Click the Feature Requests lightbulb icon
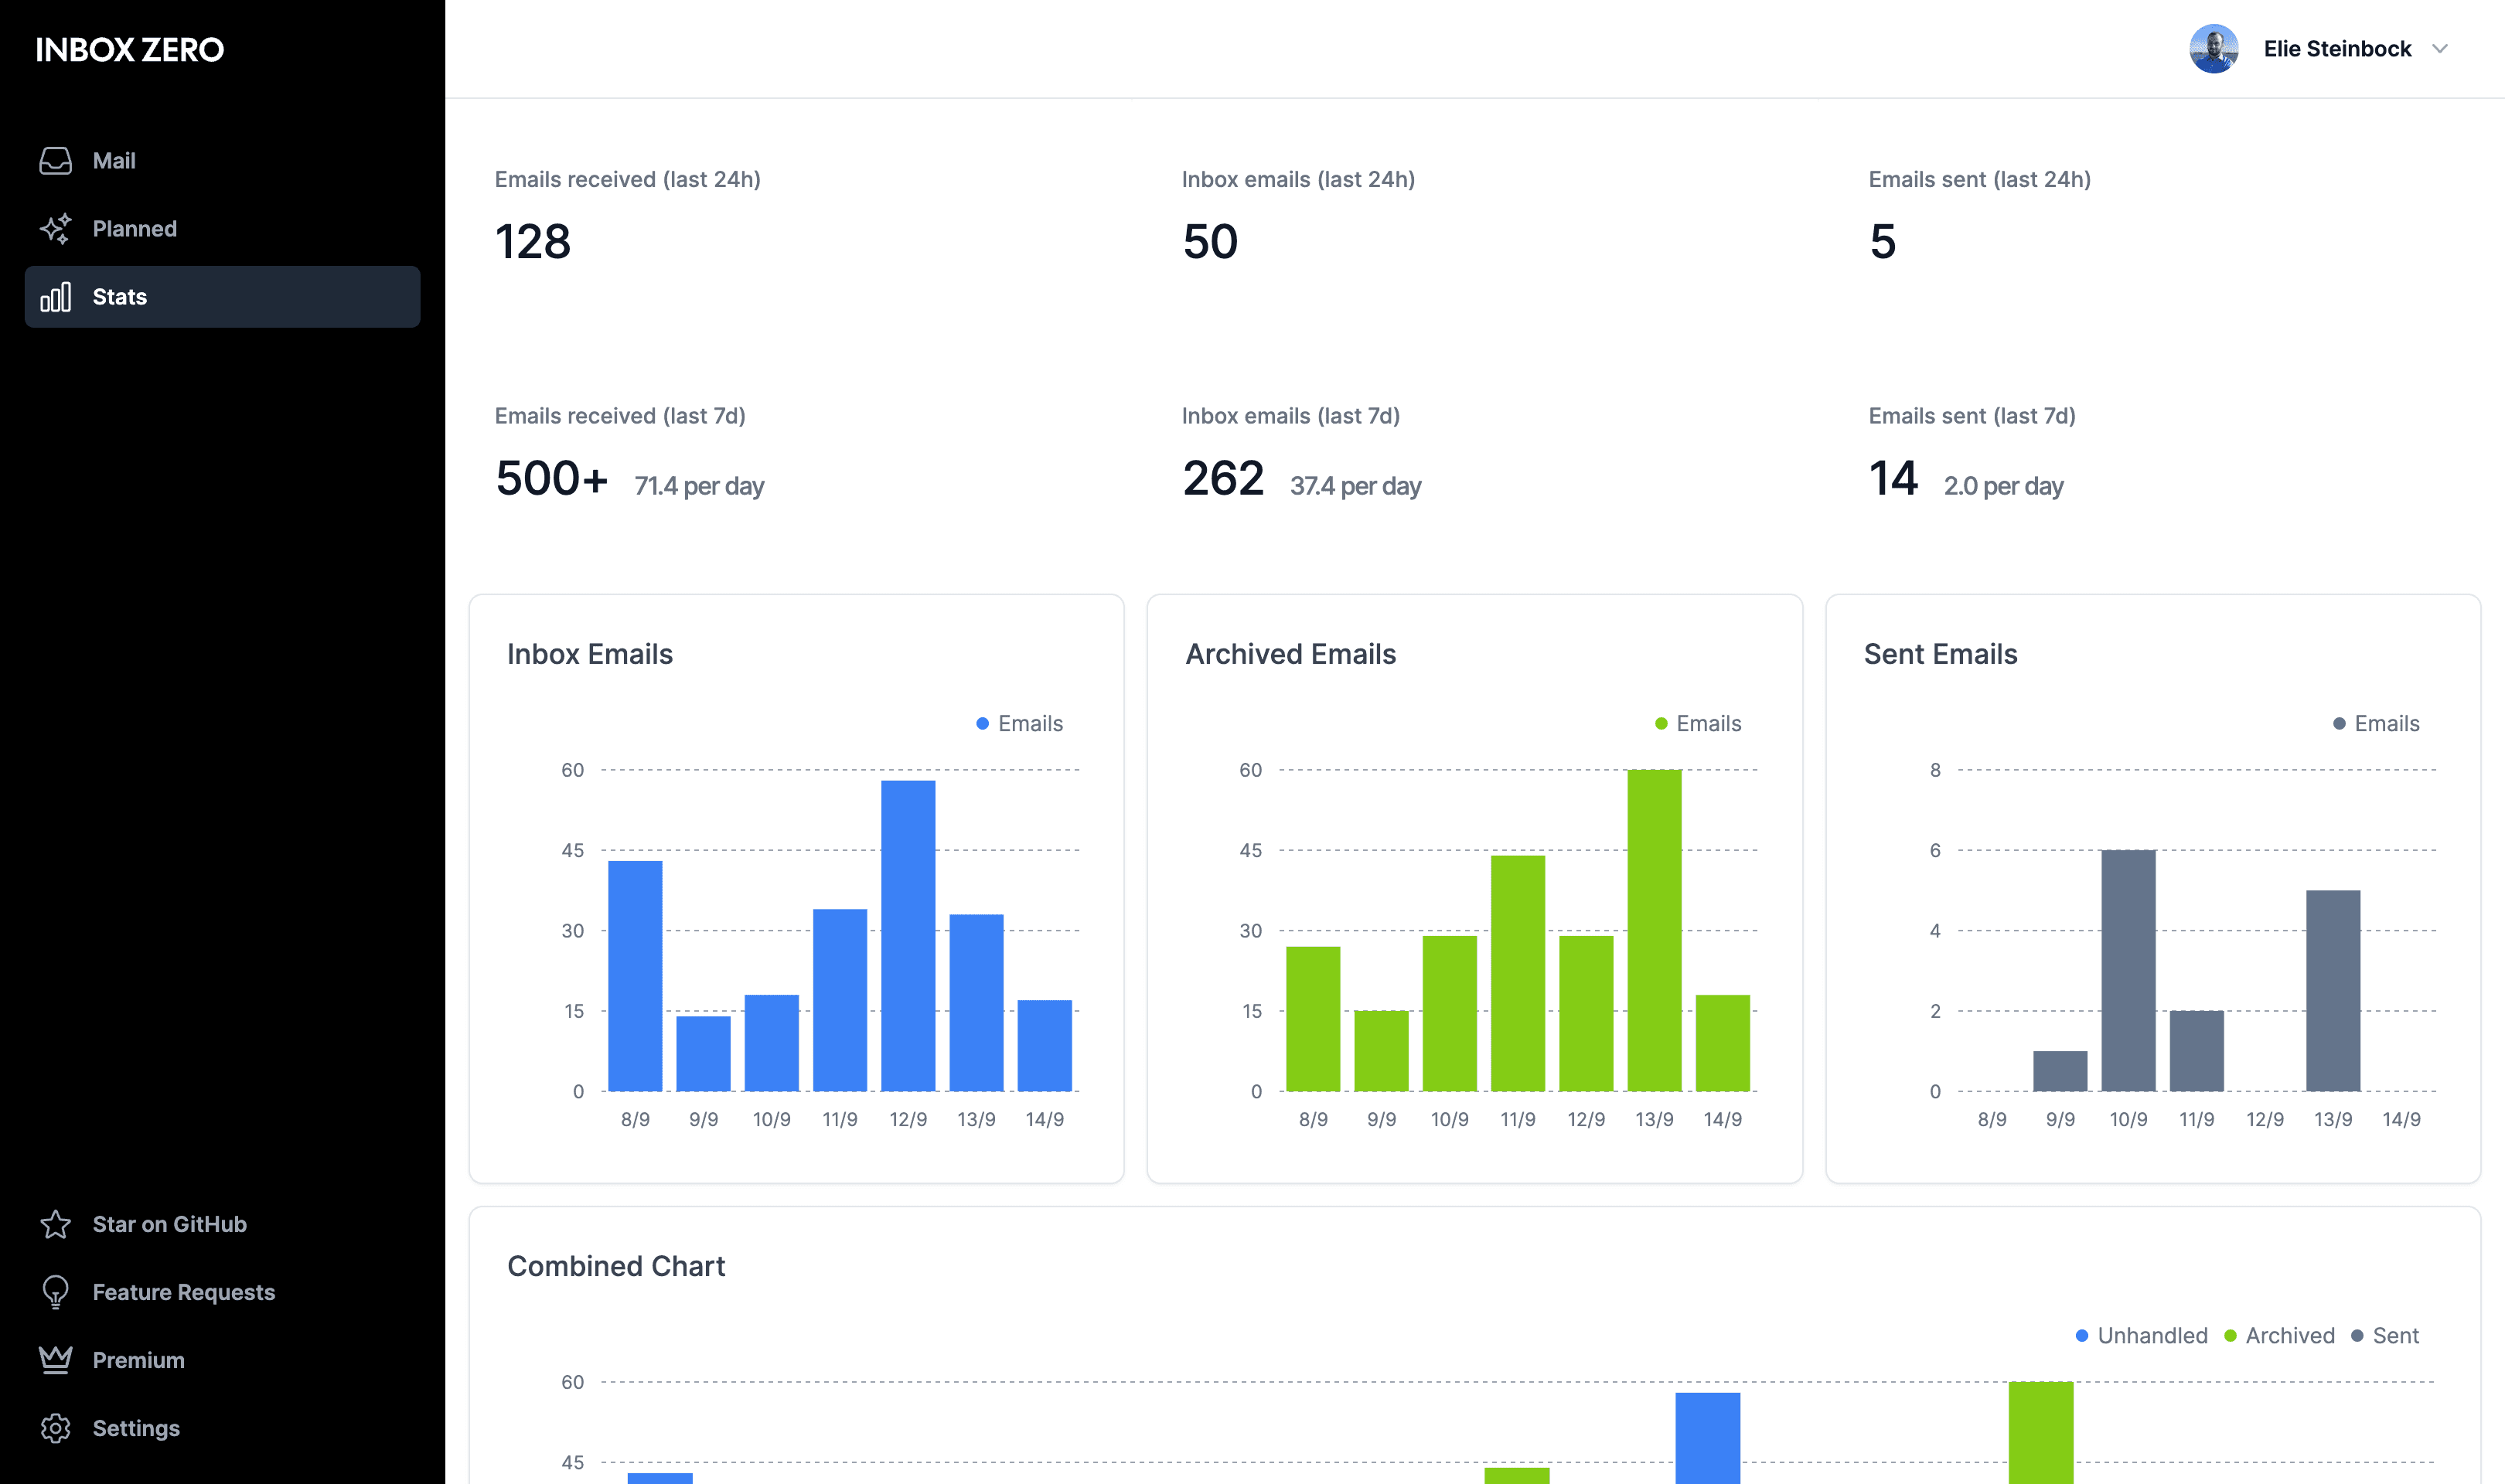 pos(55,1292)
